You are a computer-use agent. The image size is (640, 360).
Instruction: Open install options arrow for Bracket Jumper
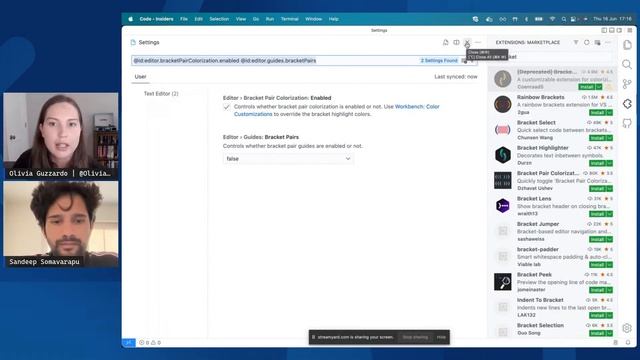pyautogui.click(x=609, y=239)
